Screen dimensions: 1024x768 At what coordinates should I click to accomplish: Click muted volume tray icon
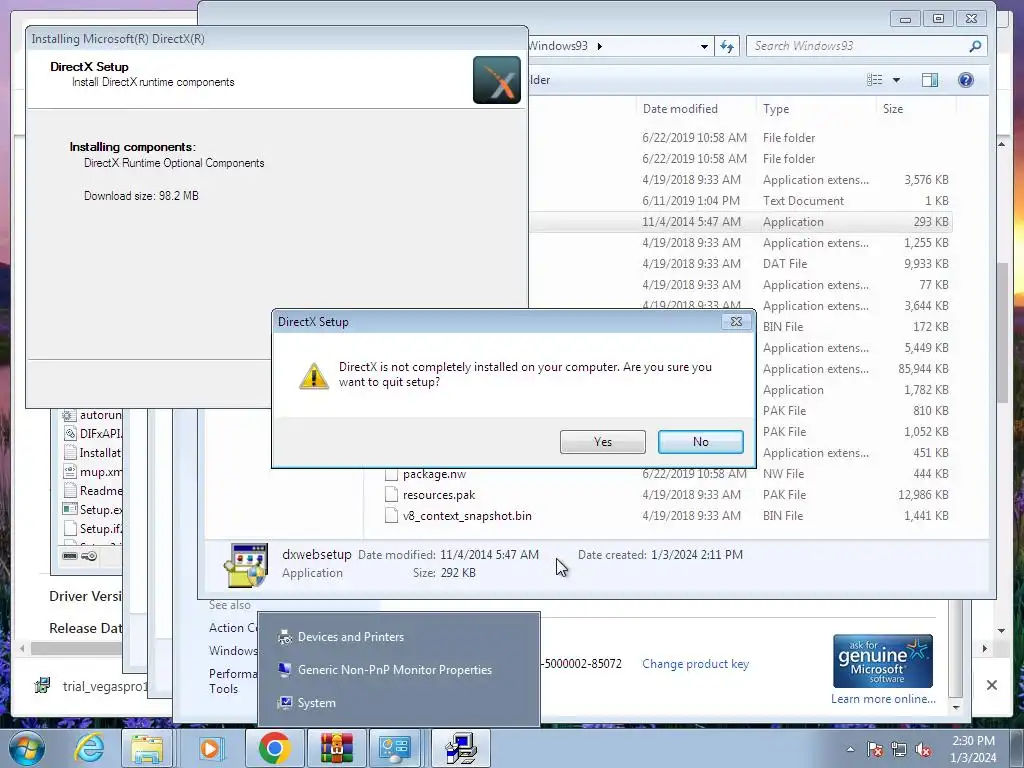click(923, 749)
